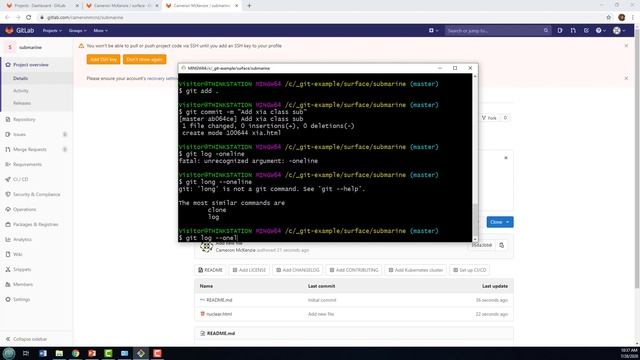640x360 pixels.
Task: Select Activity under Project overview
Action: 21,91
